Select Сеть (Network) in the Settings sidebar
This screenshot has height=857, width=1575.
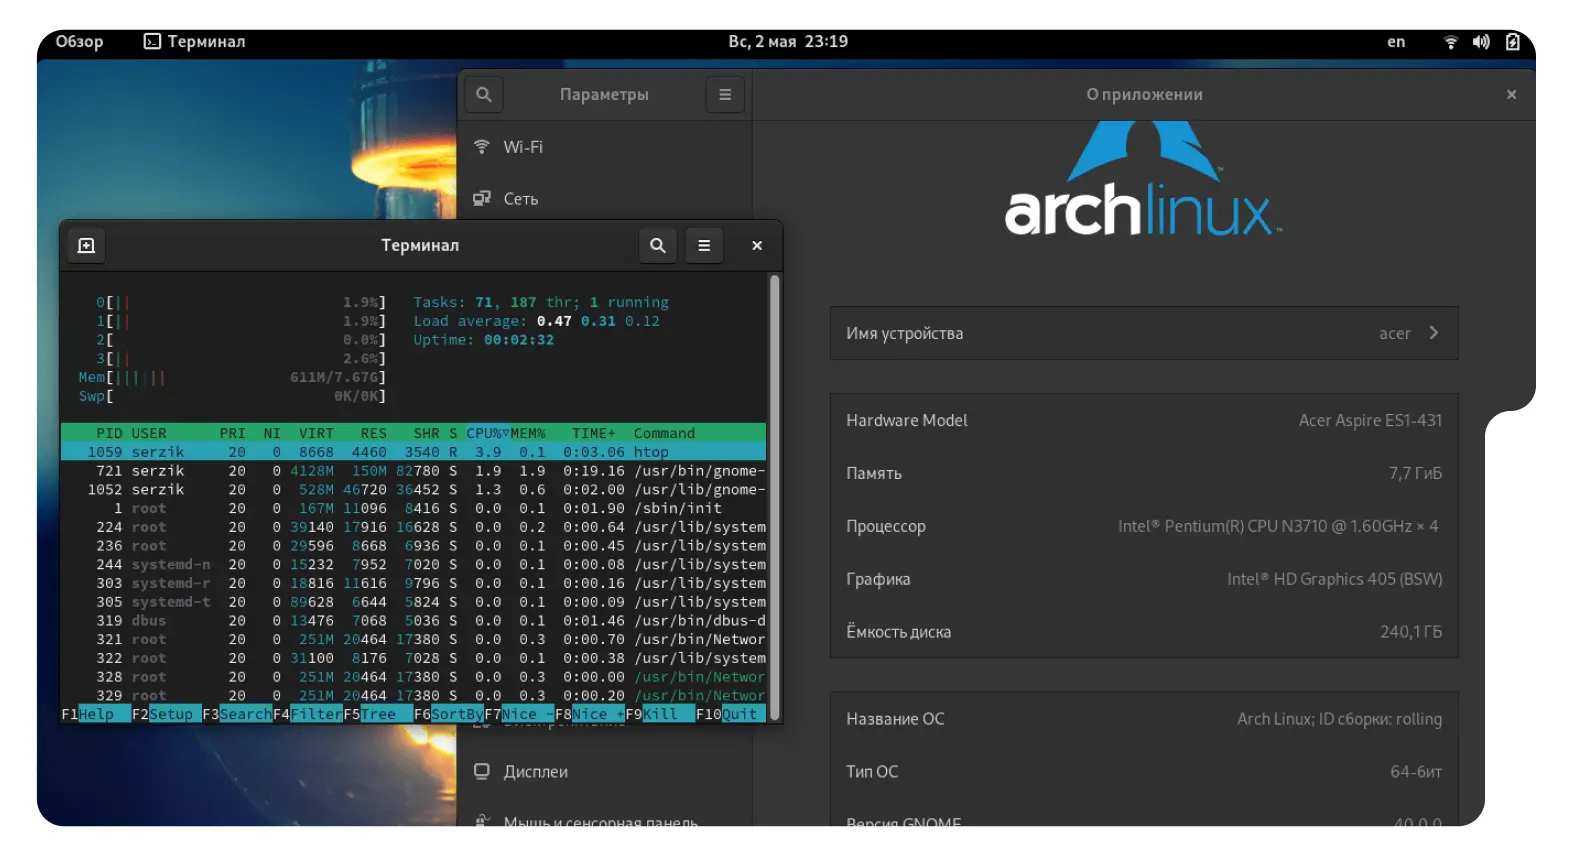click(x=520, y=199)
